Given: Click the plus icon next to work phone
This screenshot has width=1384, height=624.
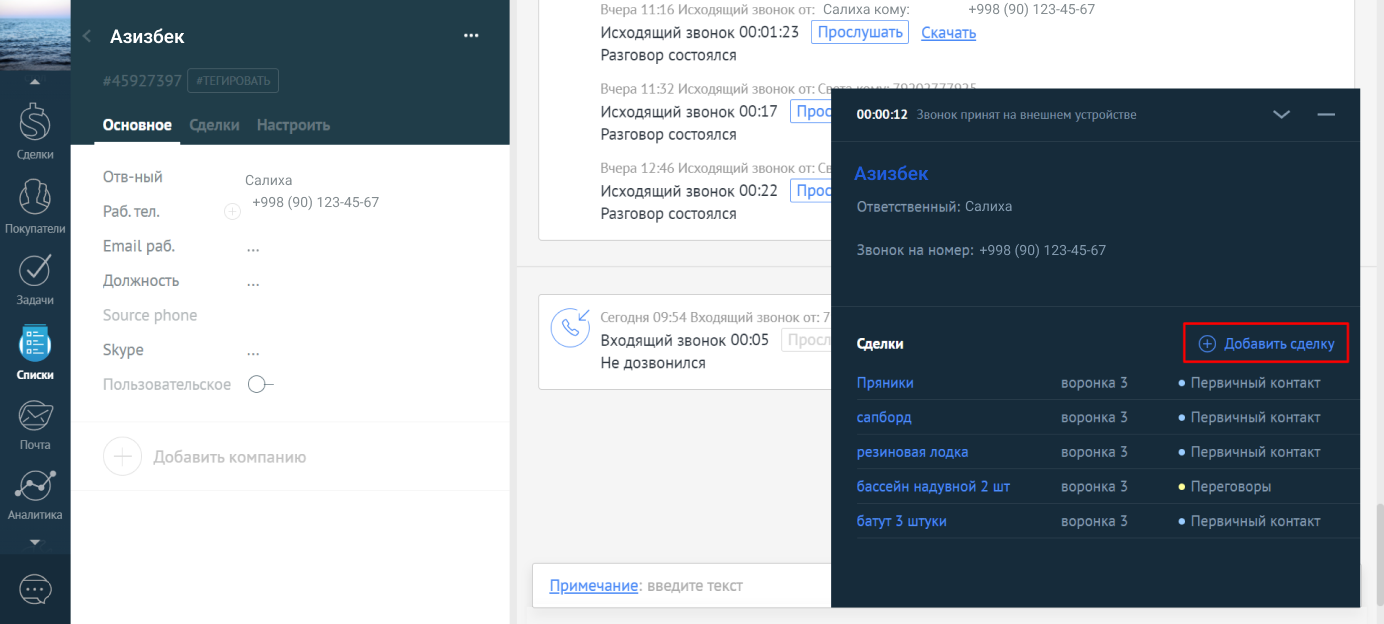Looking at the screenshot, I should coord(232,211).
